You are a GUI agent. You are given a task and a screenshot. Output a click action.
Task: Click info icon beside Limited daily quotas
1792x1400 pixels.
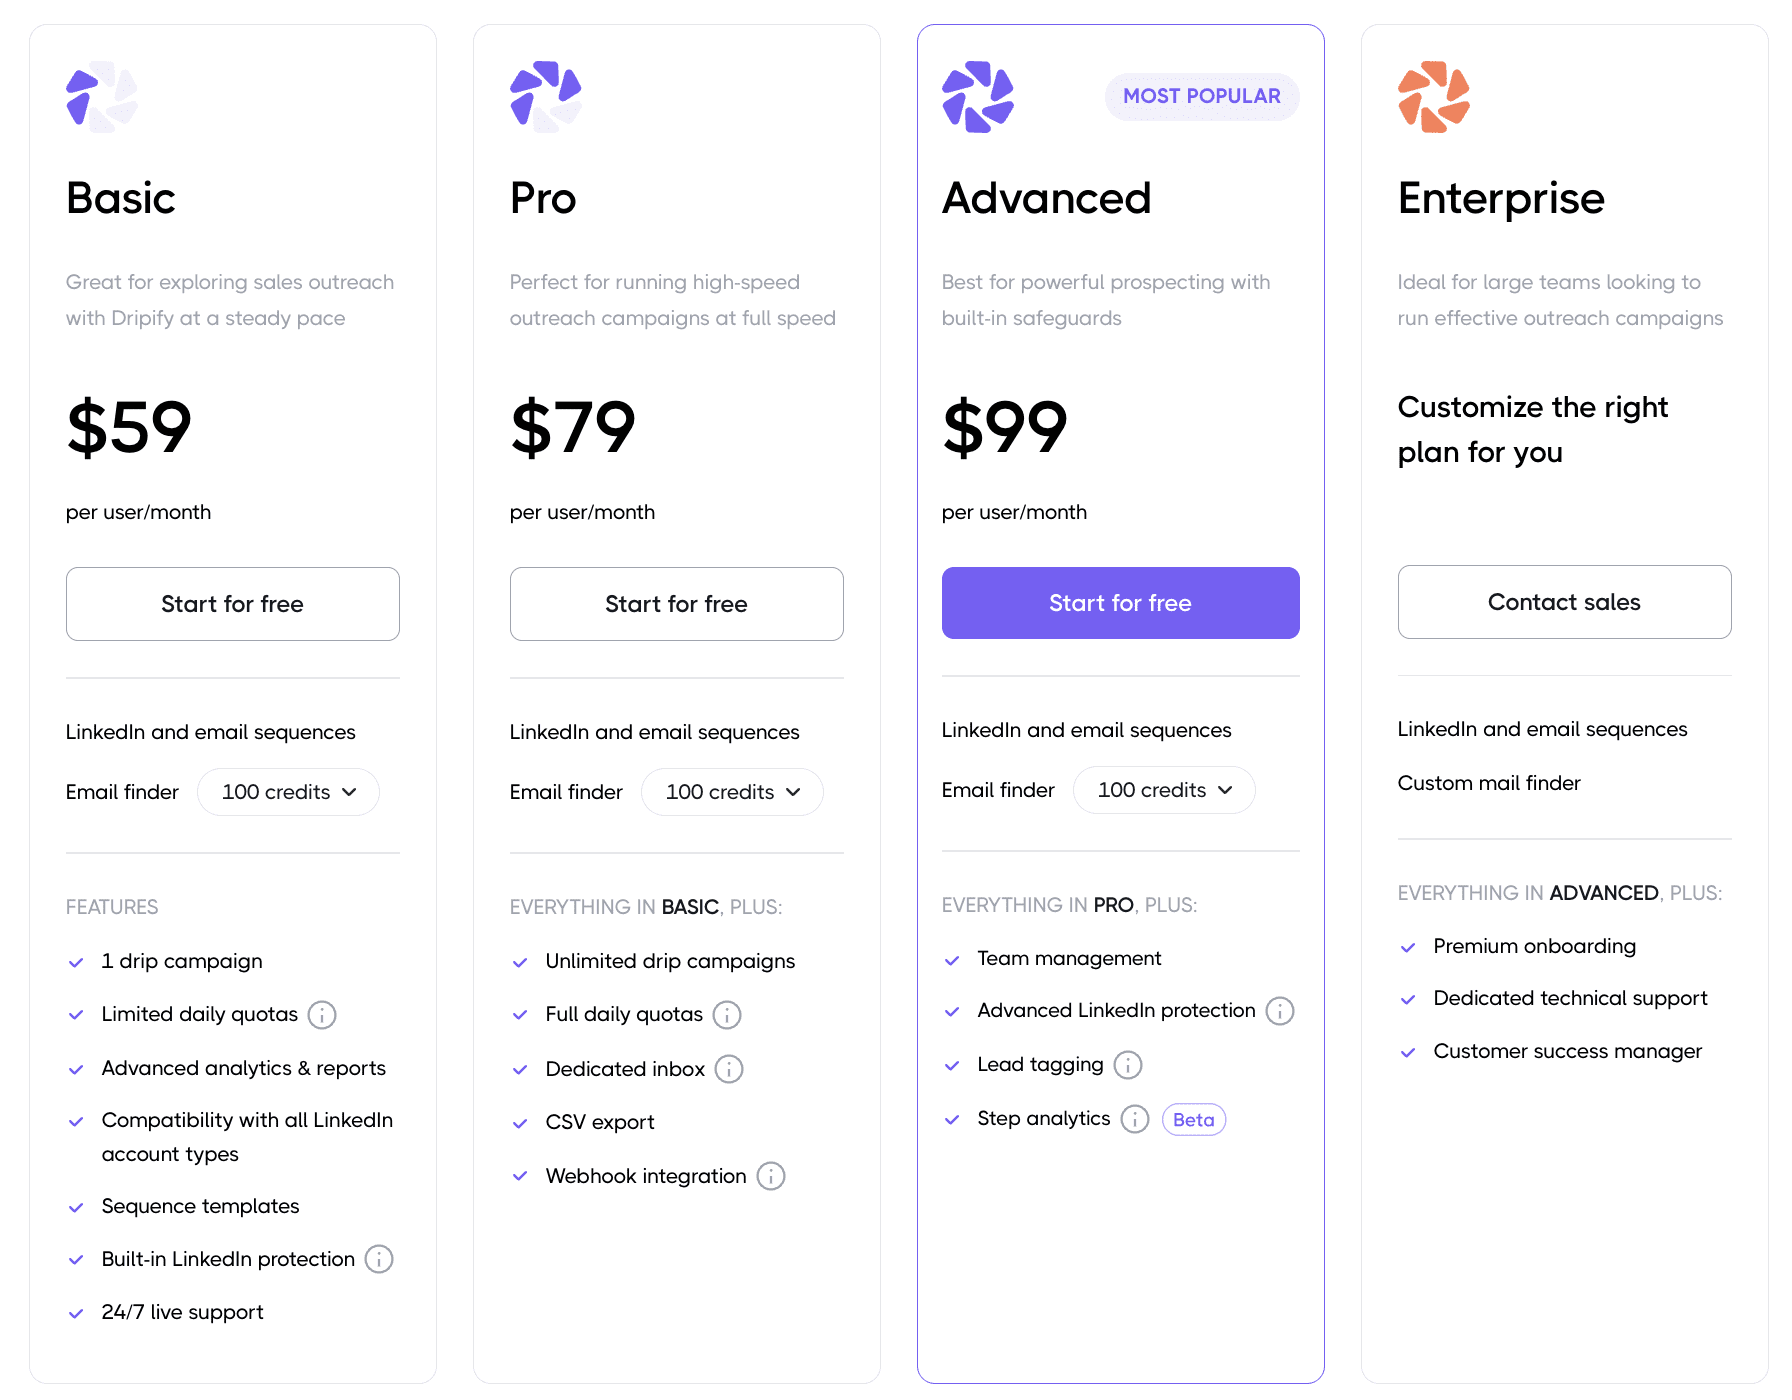[x=322, y=1015]
